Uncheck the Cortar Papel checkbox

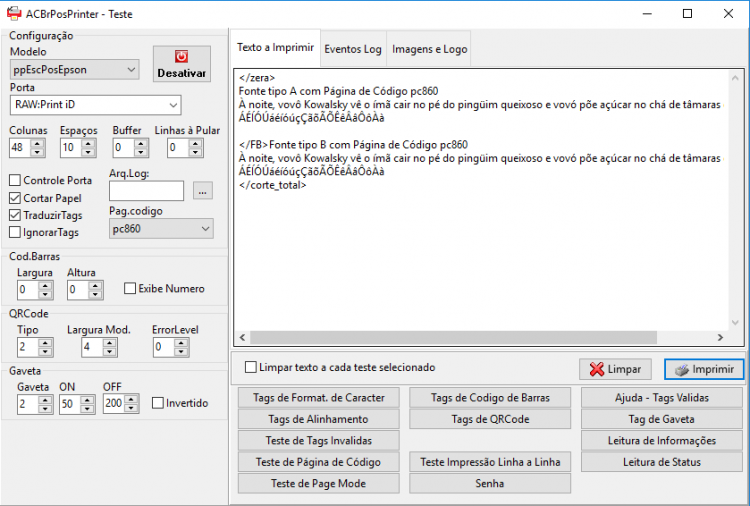click(15, 198)
